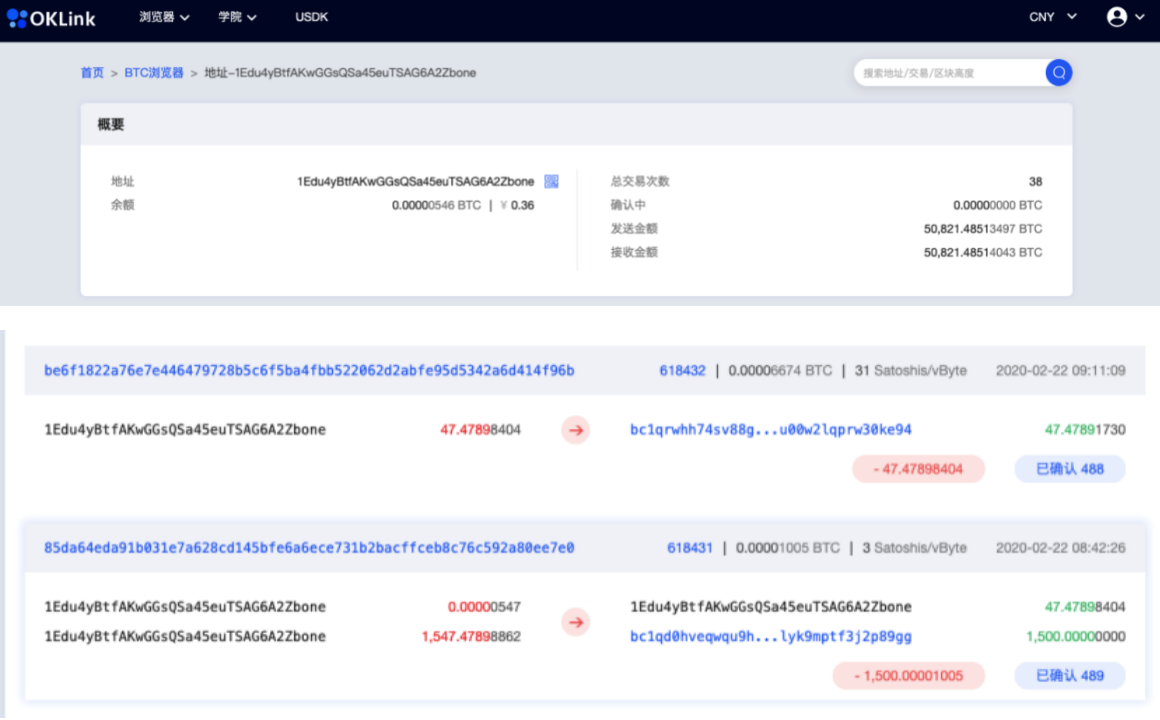Screen dimensions: 1160x720
Task: Open recipient address bc1qd0hveqwqu9h
Action: tap(770, 636)
